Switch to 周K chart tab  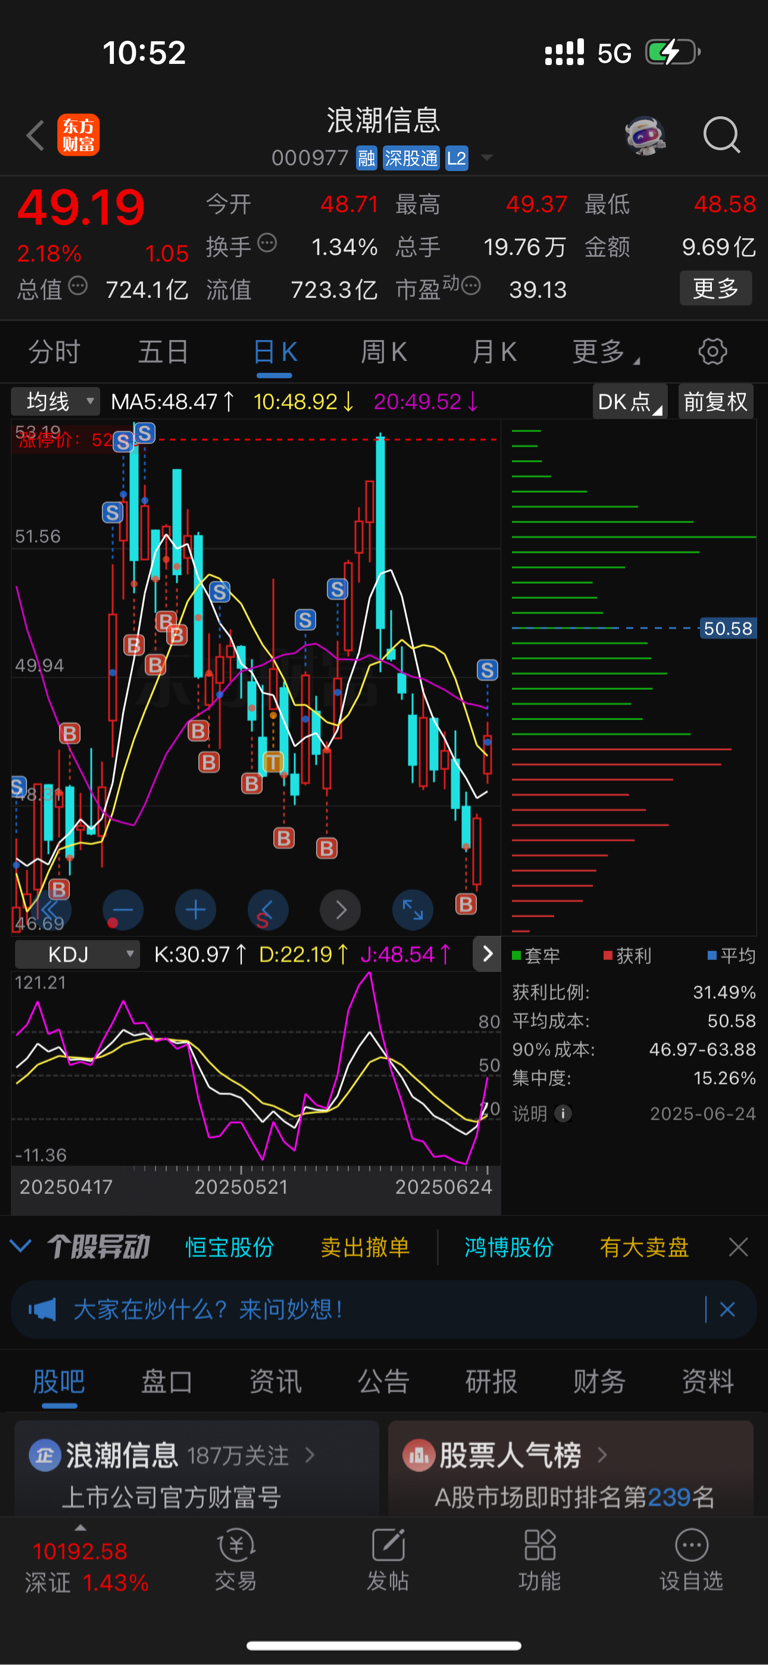click(384, 352)
